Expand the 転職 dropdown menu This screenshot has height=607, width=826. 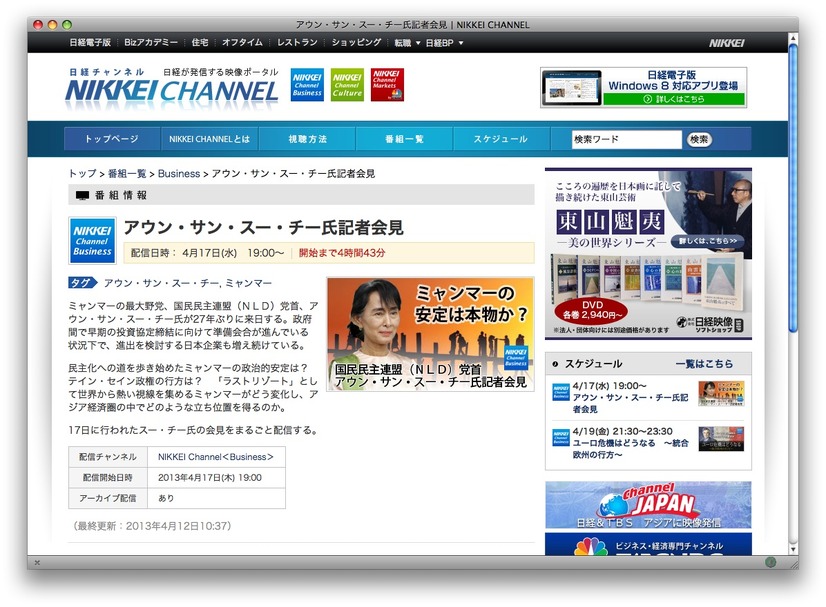407,43
